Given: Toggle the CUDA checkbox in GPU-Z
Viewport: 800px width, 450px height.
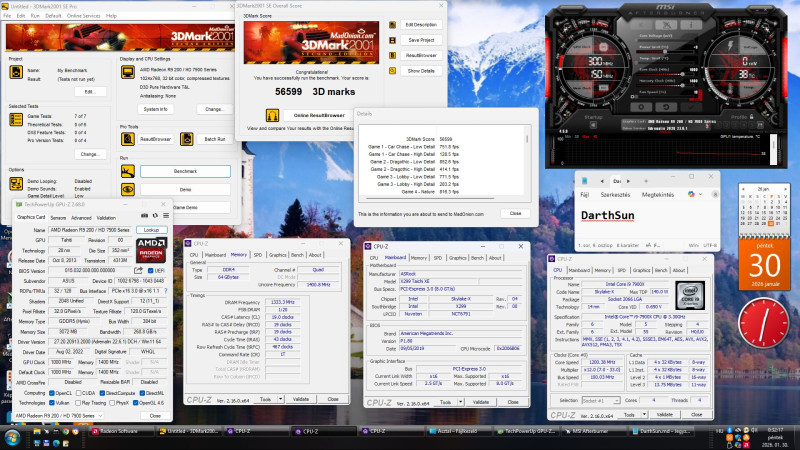Looking at the screenshot, I should [x=78, y=393].
